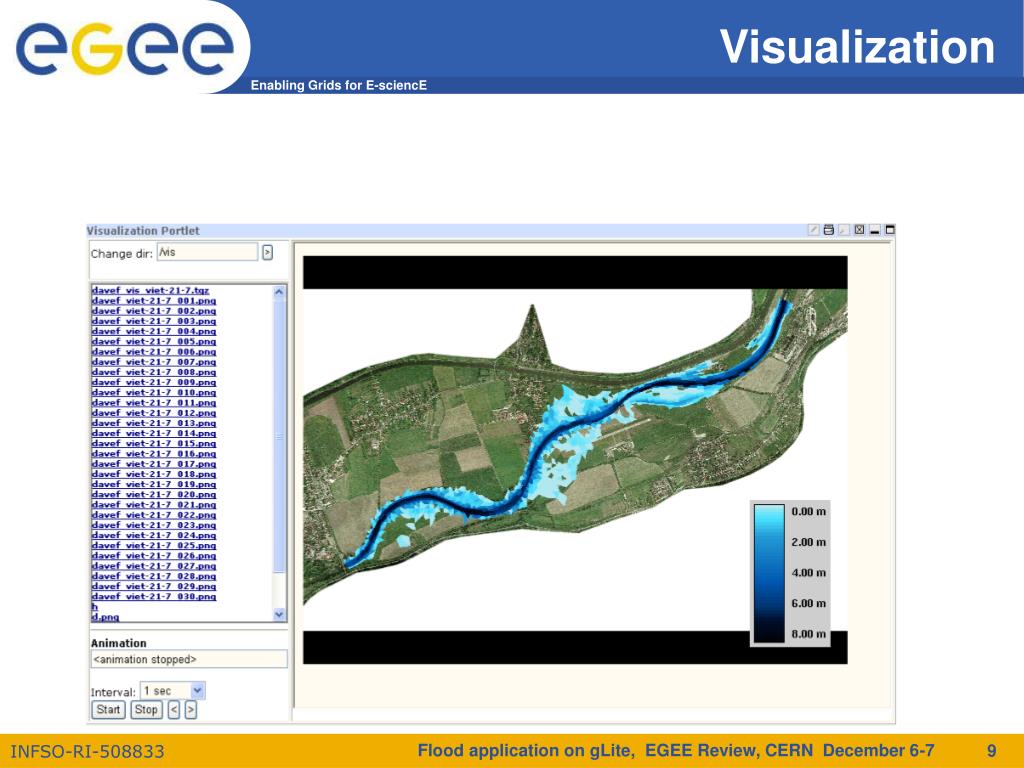Select davef_viet-21-7_011.png
Screen dimensions: 1024x768
pyautogui.click(x=153, y=403)
